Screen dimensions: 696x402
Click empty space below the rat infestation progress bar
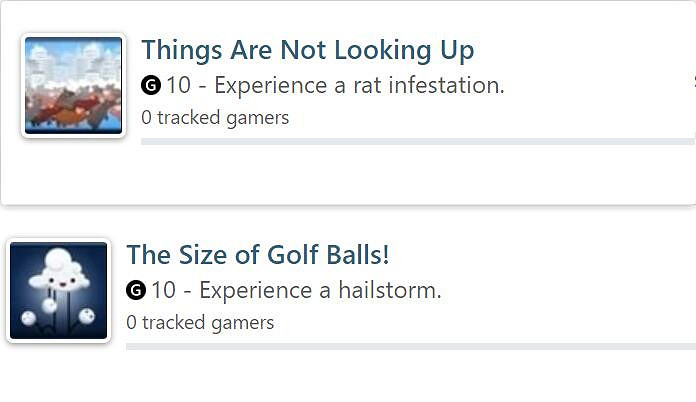coord(400,175)
